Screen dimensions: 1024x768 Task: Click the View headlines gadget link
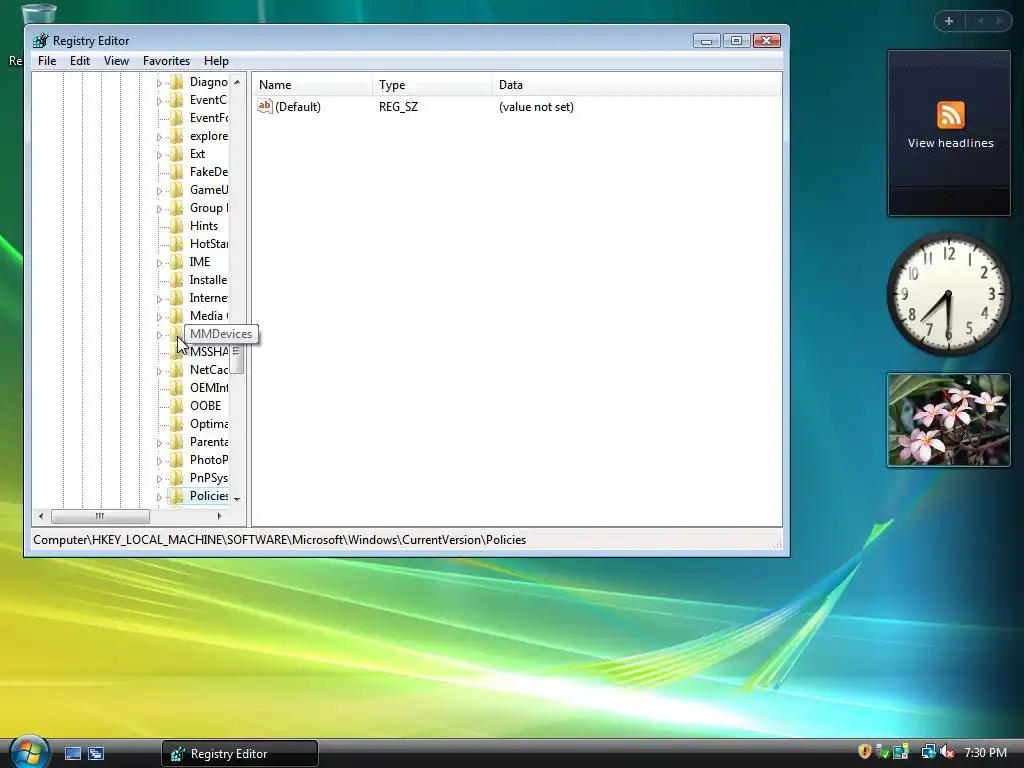950,143
